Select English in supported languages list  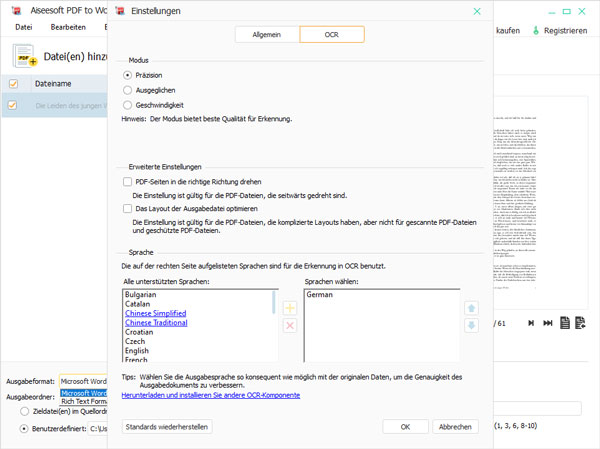pos(137,351)
